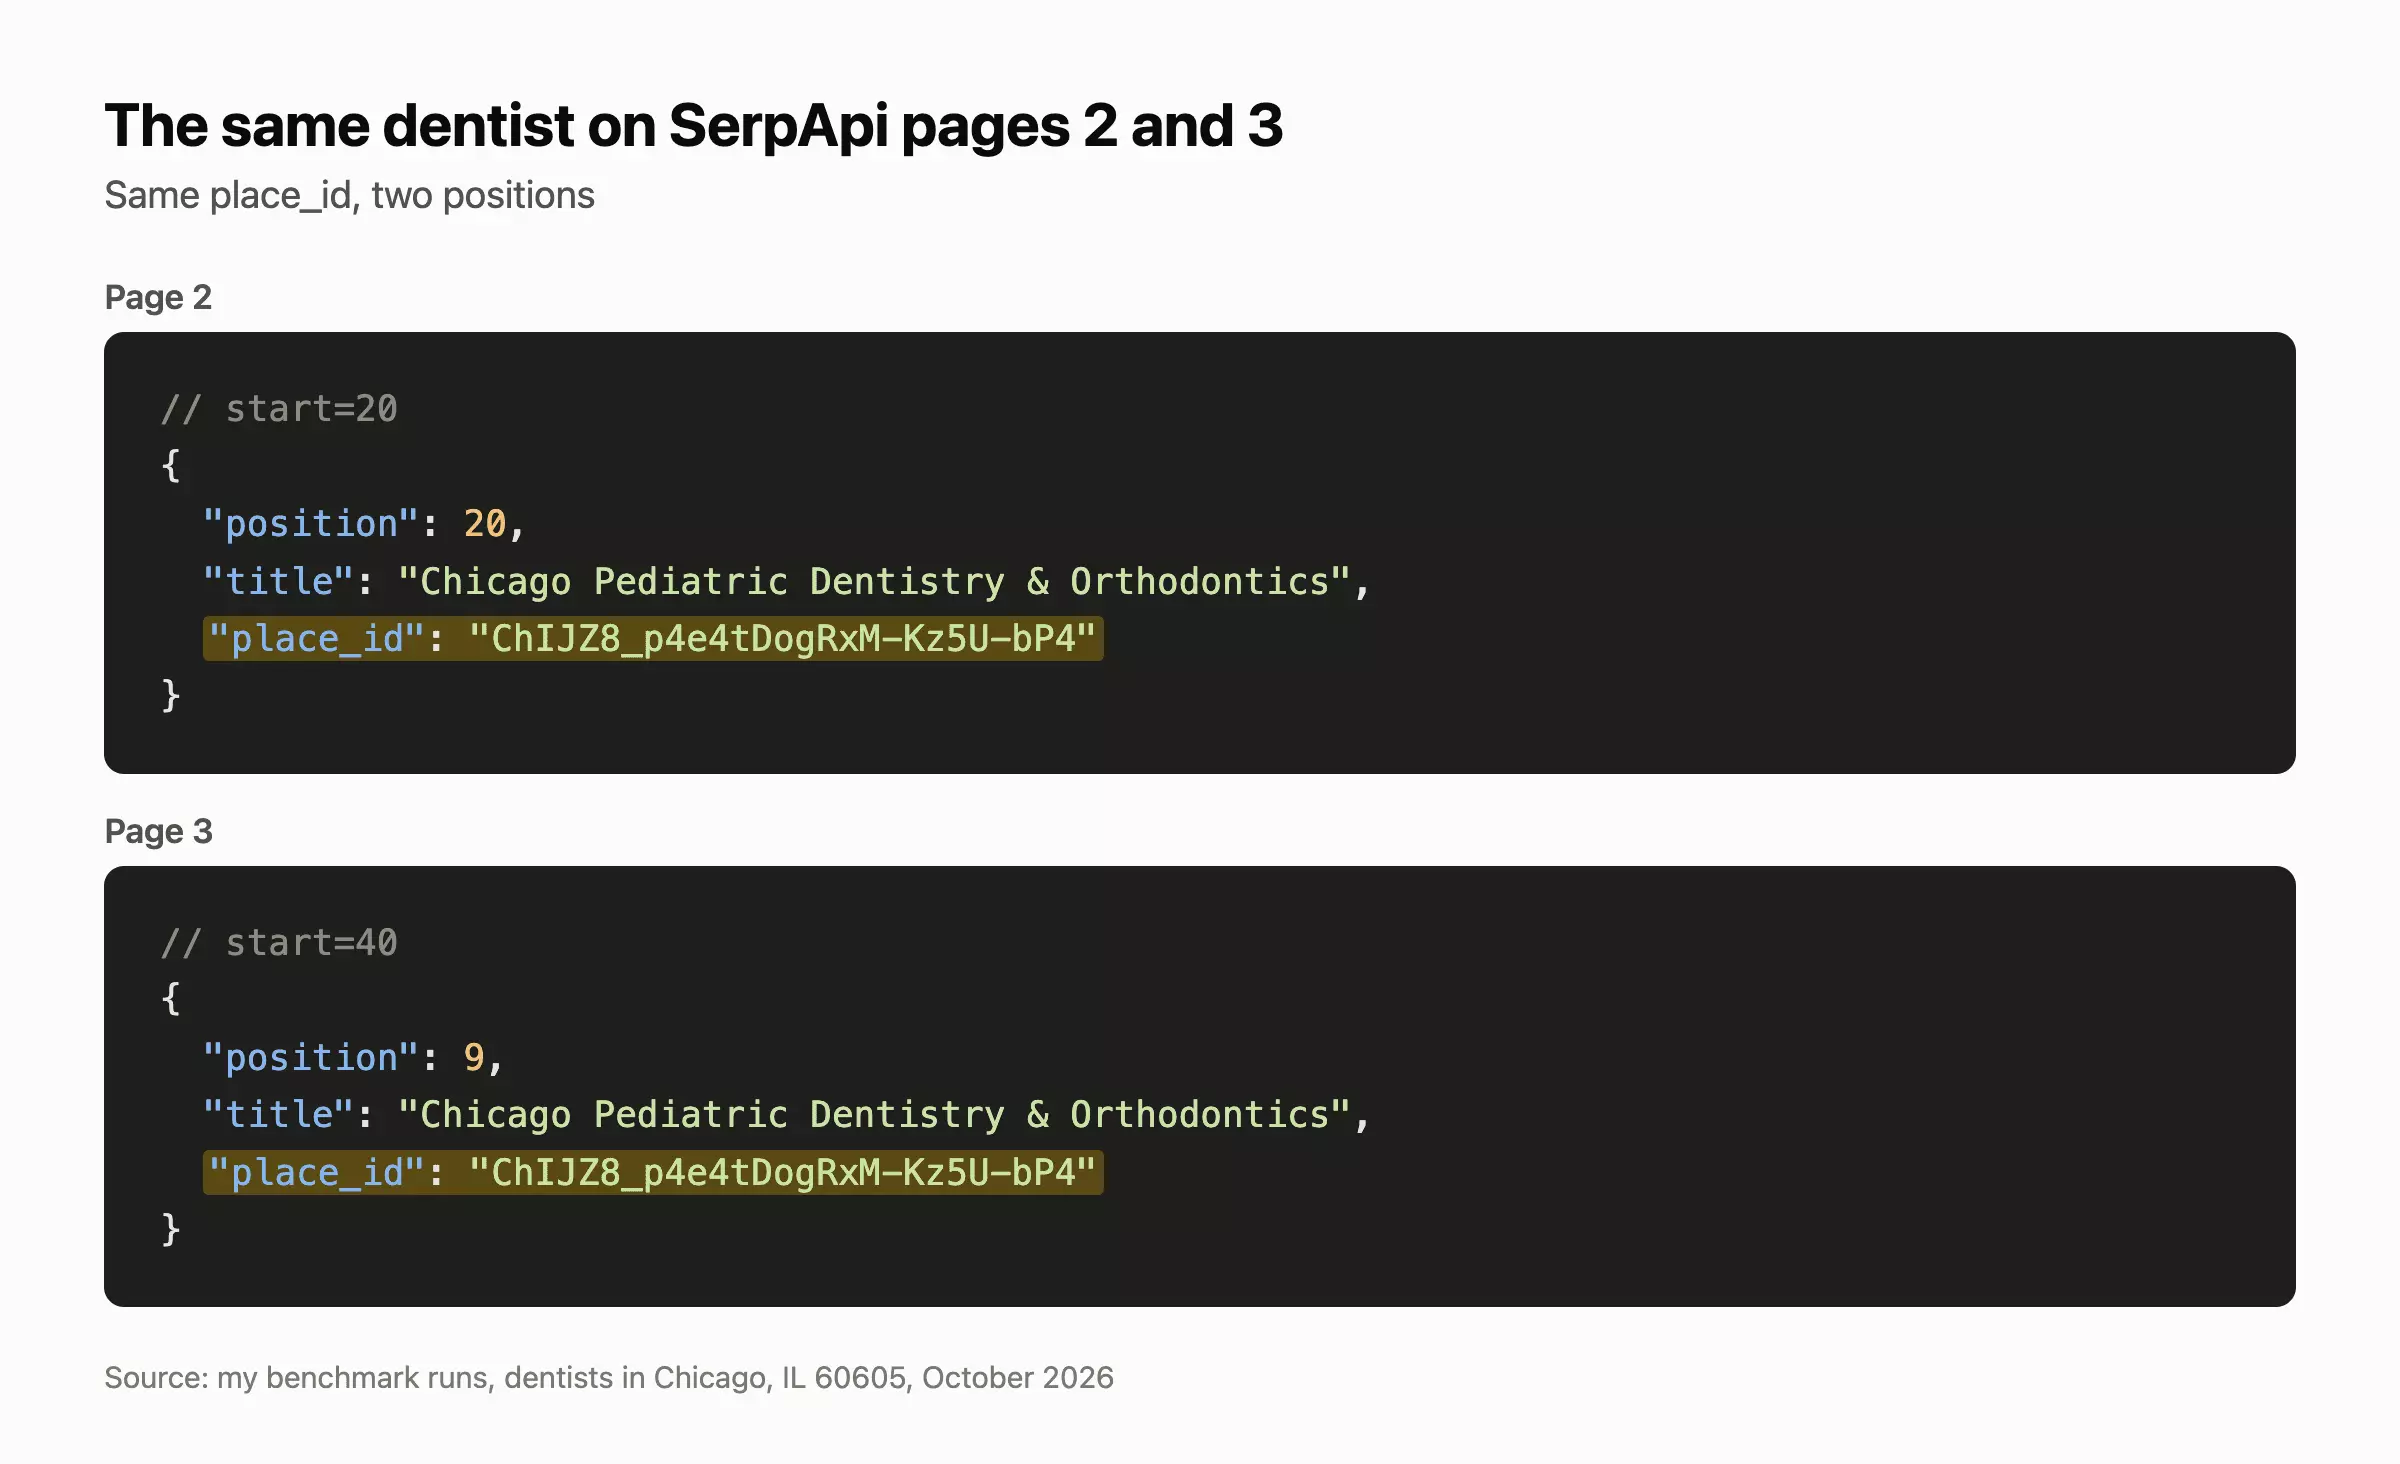2400x1464 pixels.
Task: Click the subtitle 'Same place_id, two positions'
Action: point(349,195)
